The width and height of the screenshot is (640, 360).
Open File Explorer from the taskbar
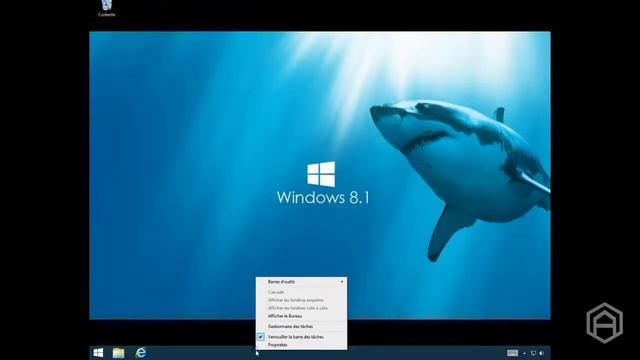pyautogui.click(x=118, y=353)
